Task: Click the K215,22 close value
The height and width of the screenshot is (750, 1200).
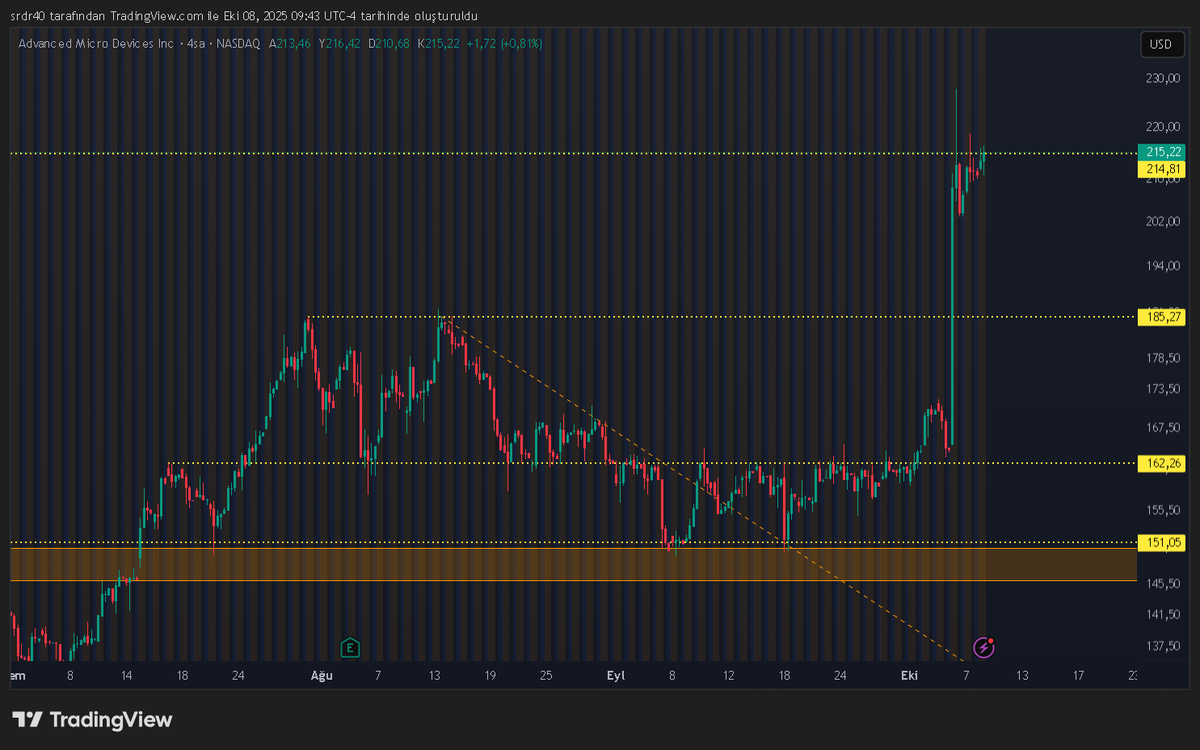Action: coord(439,44)
